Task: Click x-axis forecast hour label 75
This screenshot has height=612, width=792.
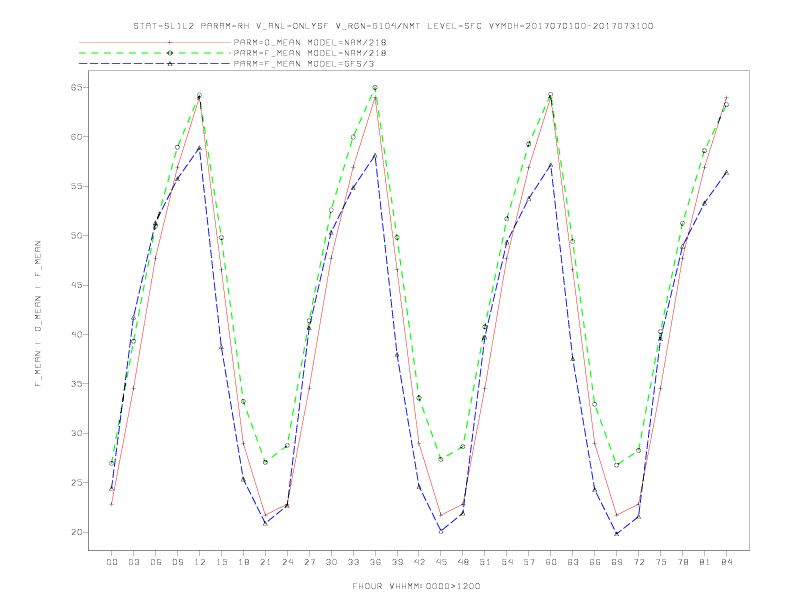Action: (x=661, y=562)
